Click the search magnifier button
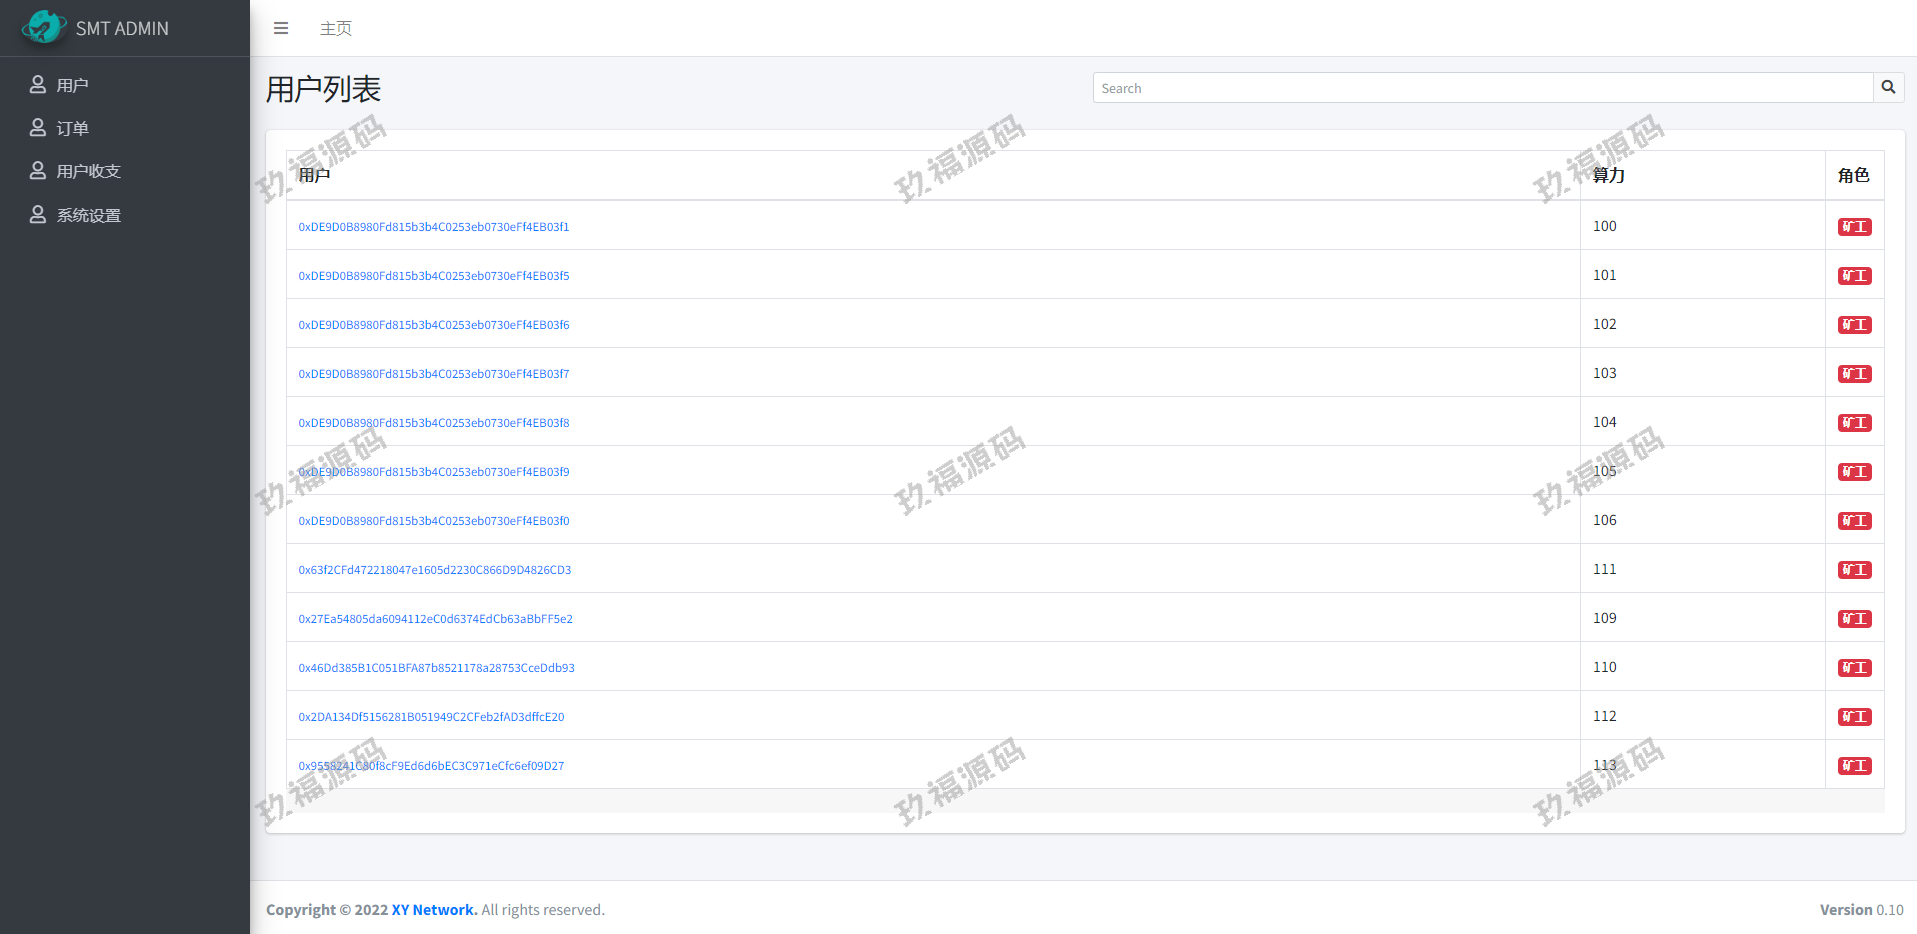 (1888, 88)
